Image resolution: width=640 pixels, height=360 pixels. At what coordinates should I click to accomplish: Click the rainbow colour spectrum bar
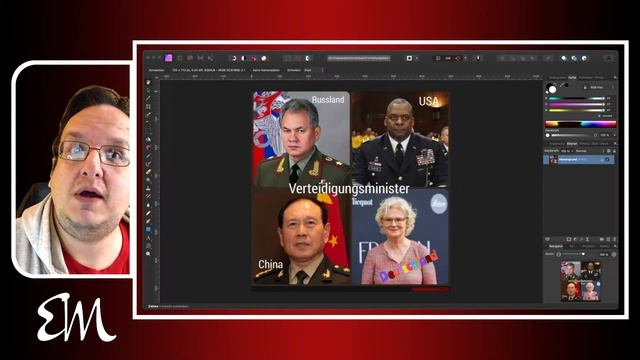tap(580, 124)
